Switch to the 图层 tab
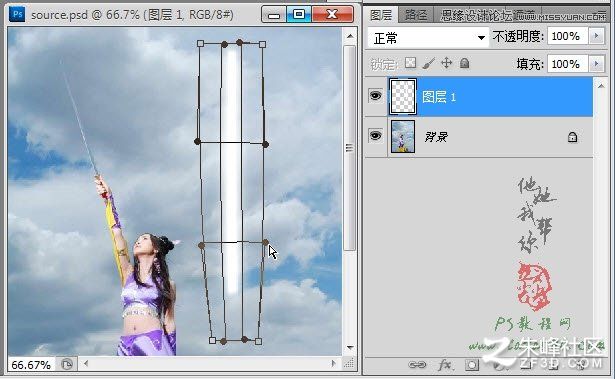The width and height of the screenshot is (615, 379). (381, 15)
